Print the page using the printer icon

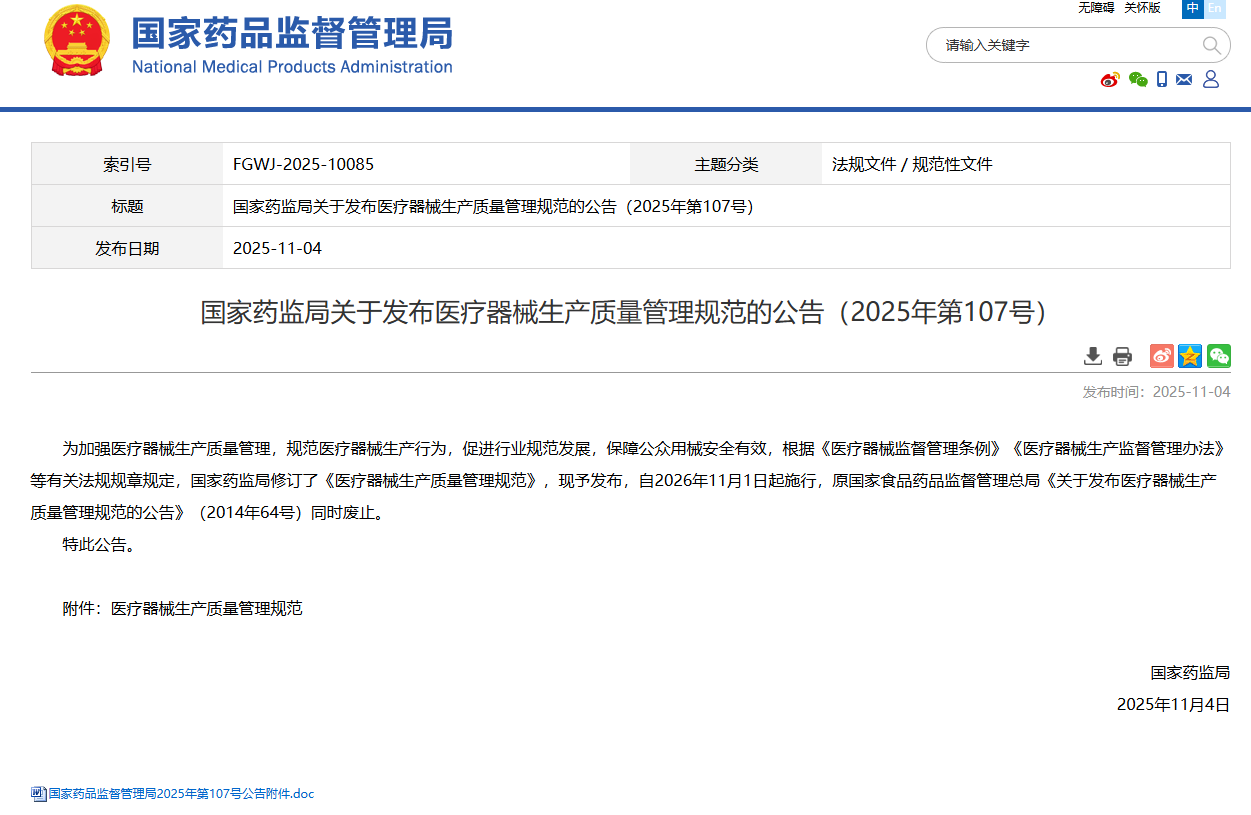pos(1122,356)
